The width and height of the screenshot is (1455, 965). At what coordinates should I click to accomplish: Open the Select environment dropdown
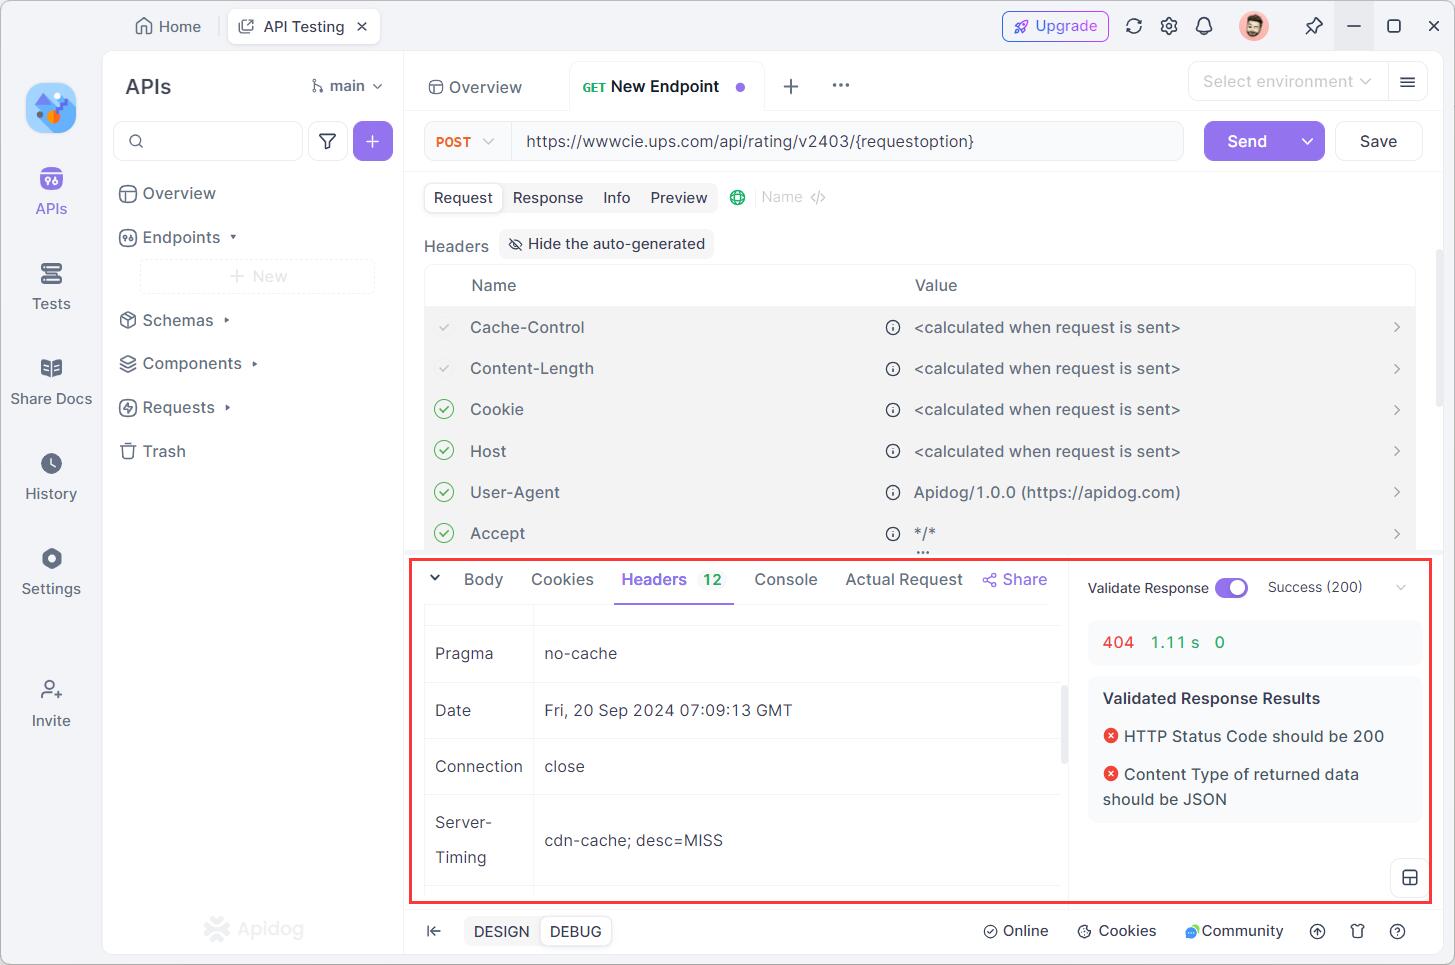pos(1288,82)
